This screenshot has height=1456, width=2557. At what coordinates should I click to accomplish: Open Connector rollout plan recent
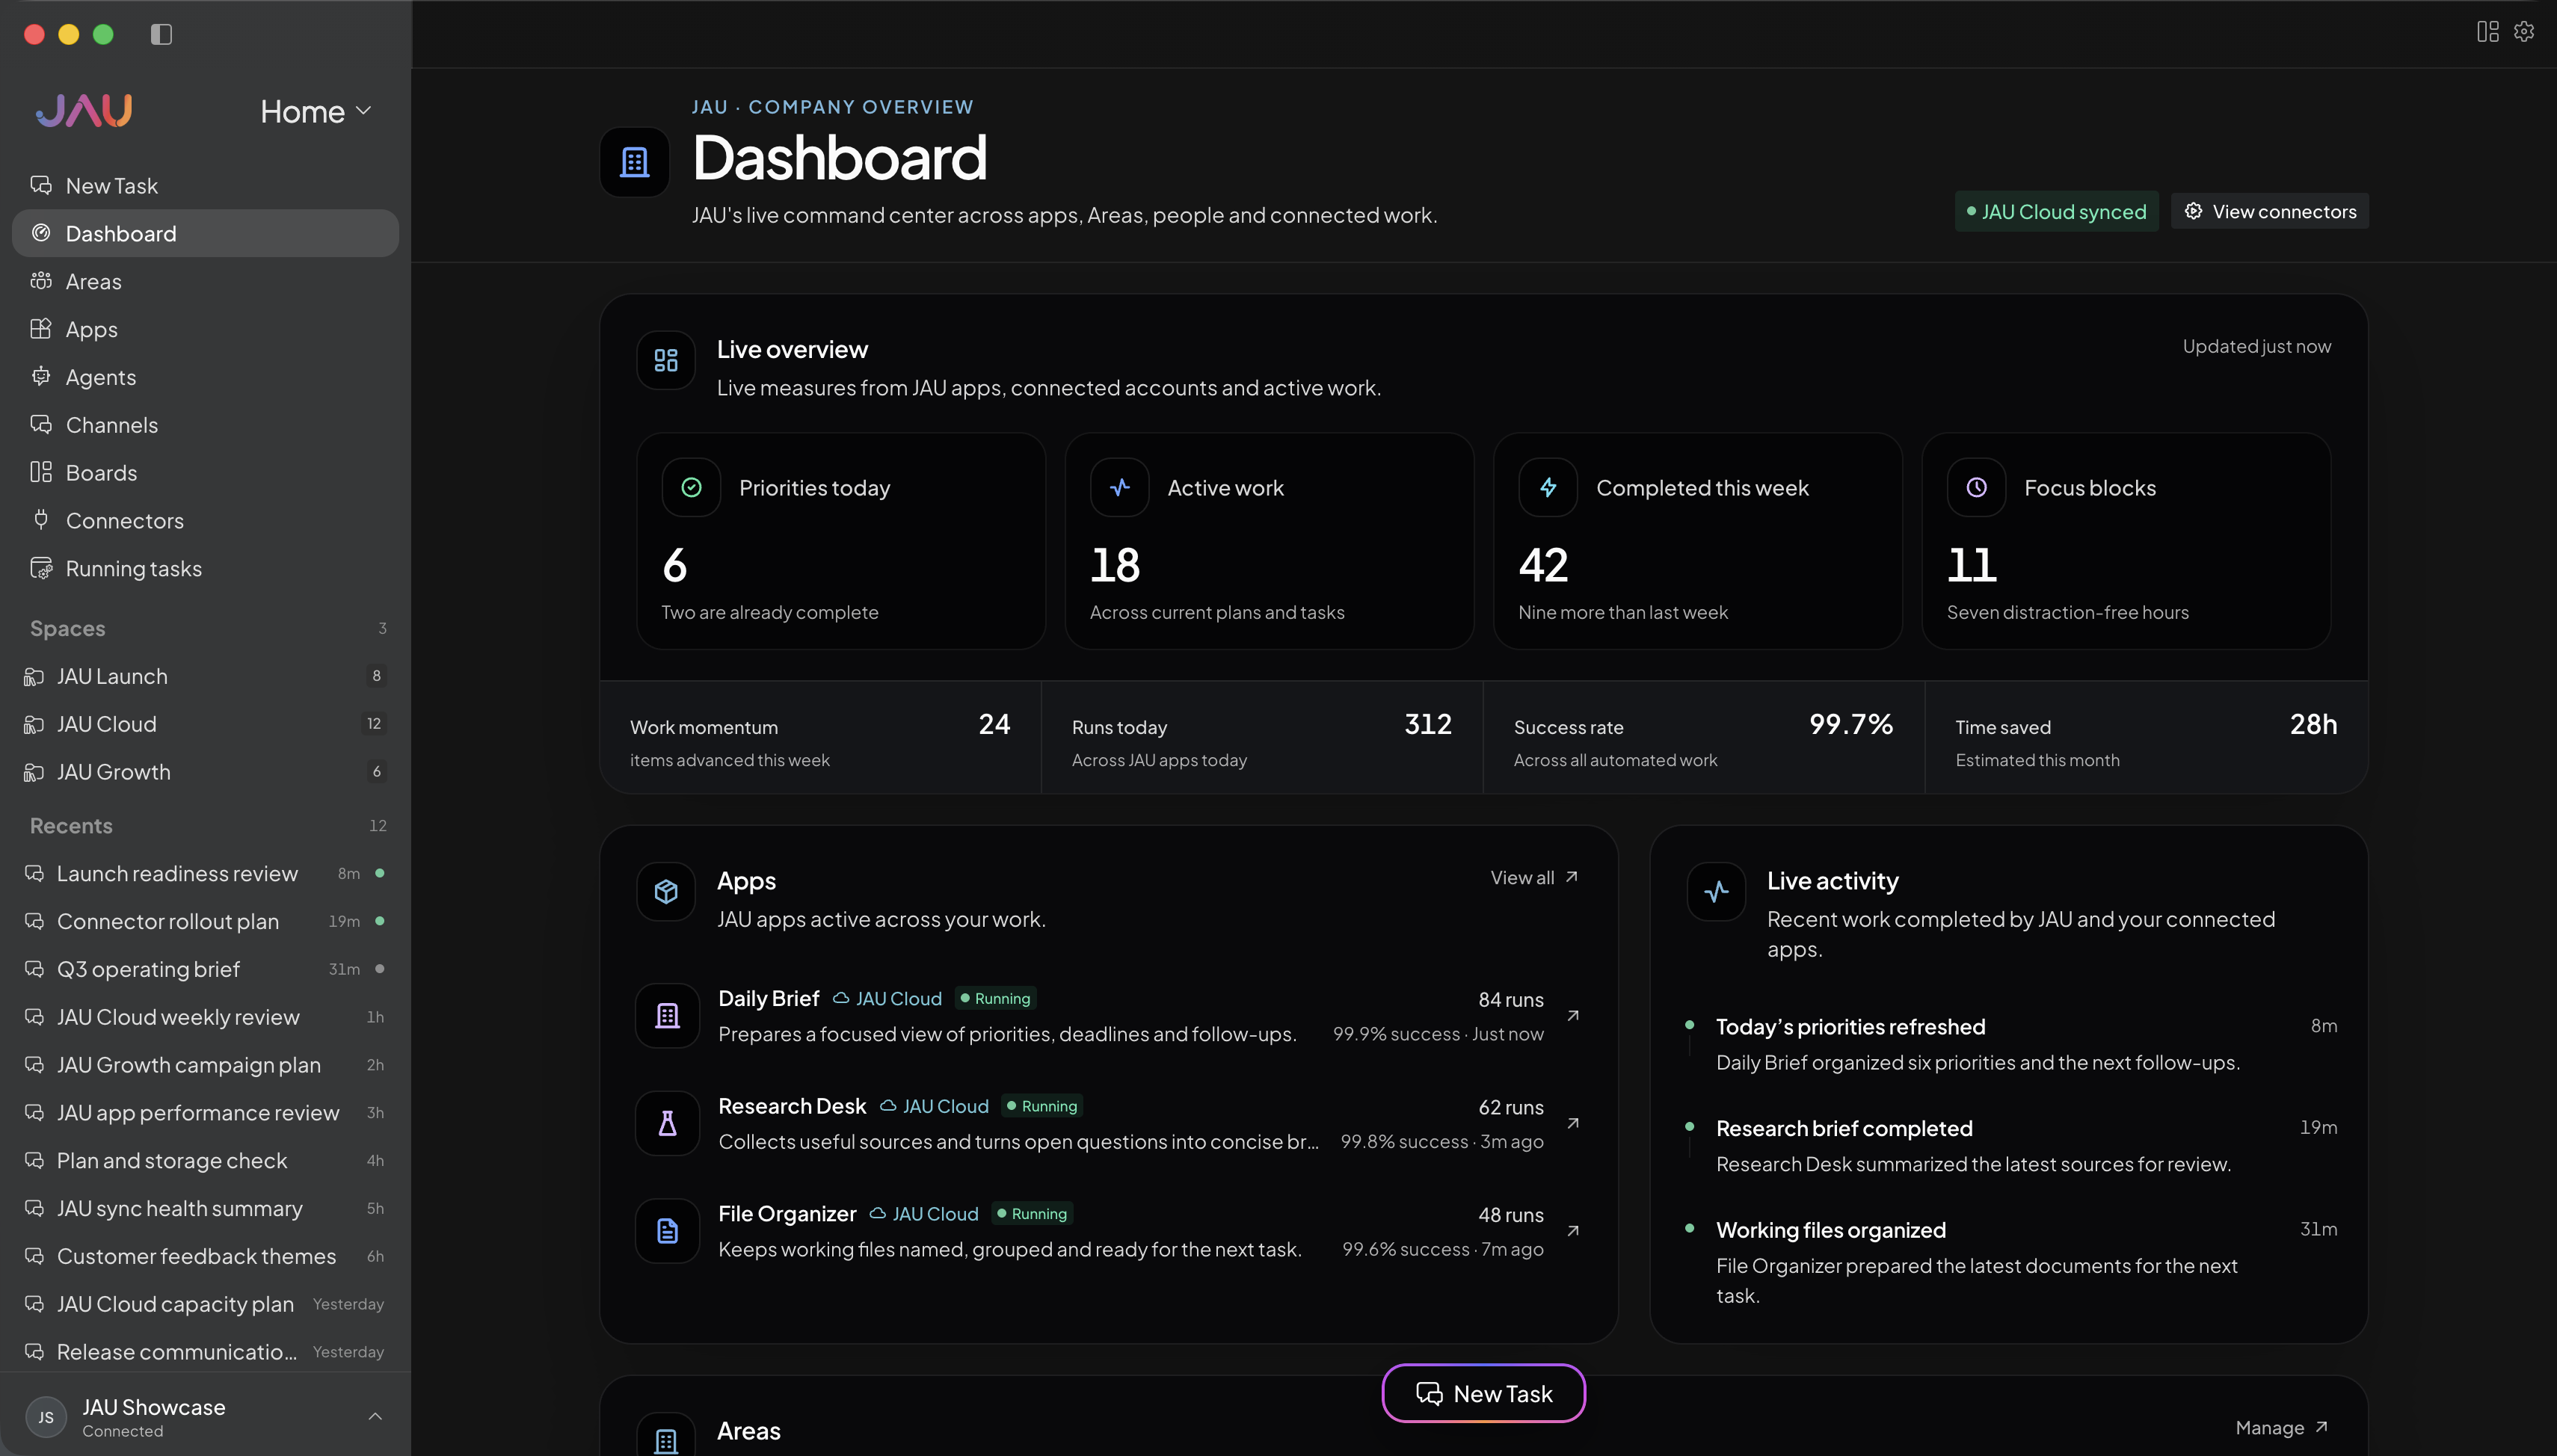point(205,921)
